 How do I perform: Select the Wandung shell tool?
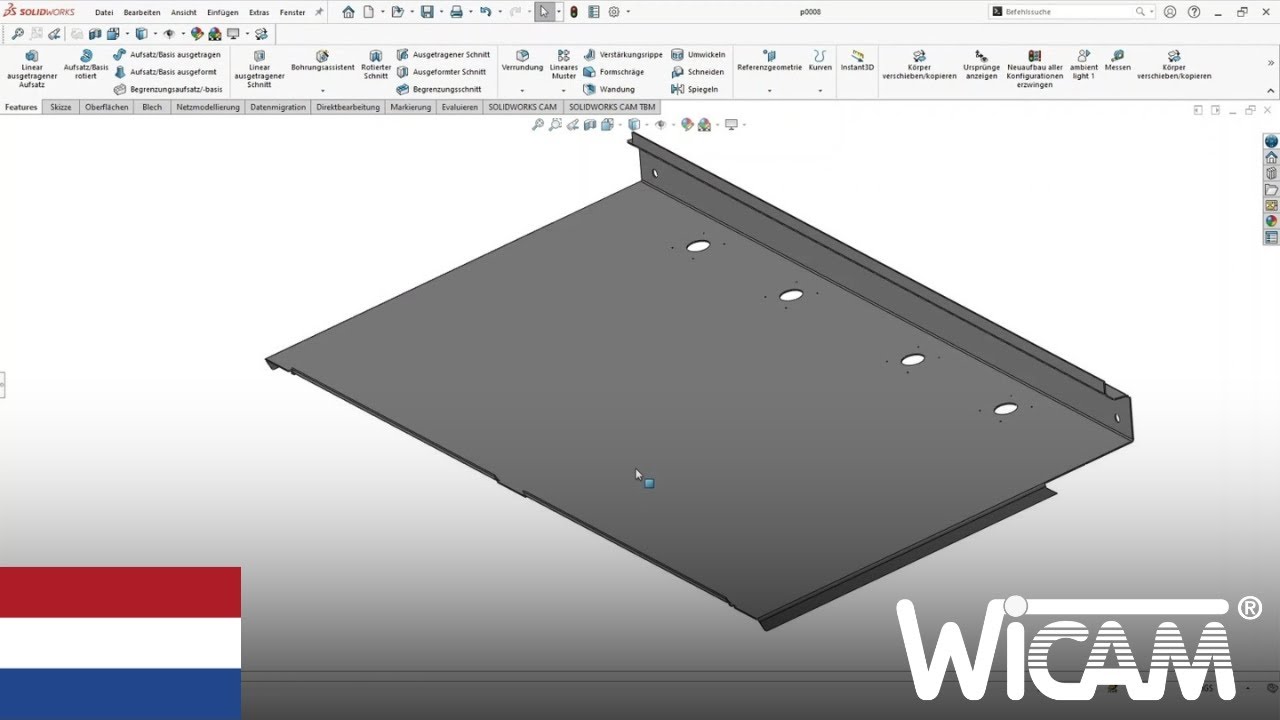tap(609, 89)
